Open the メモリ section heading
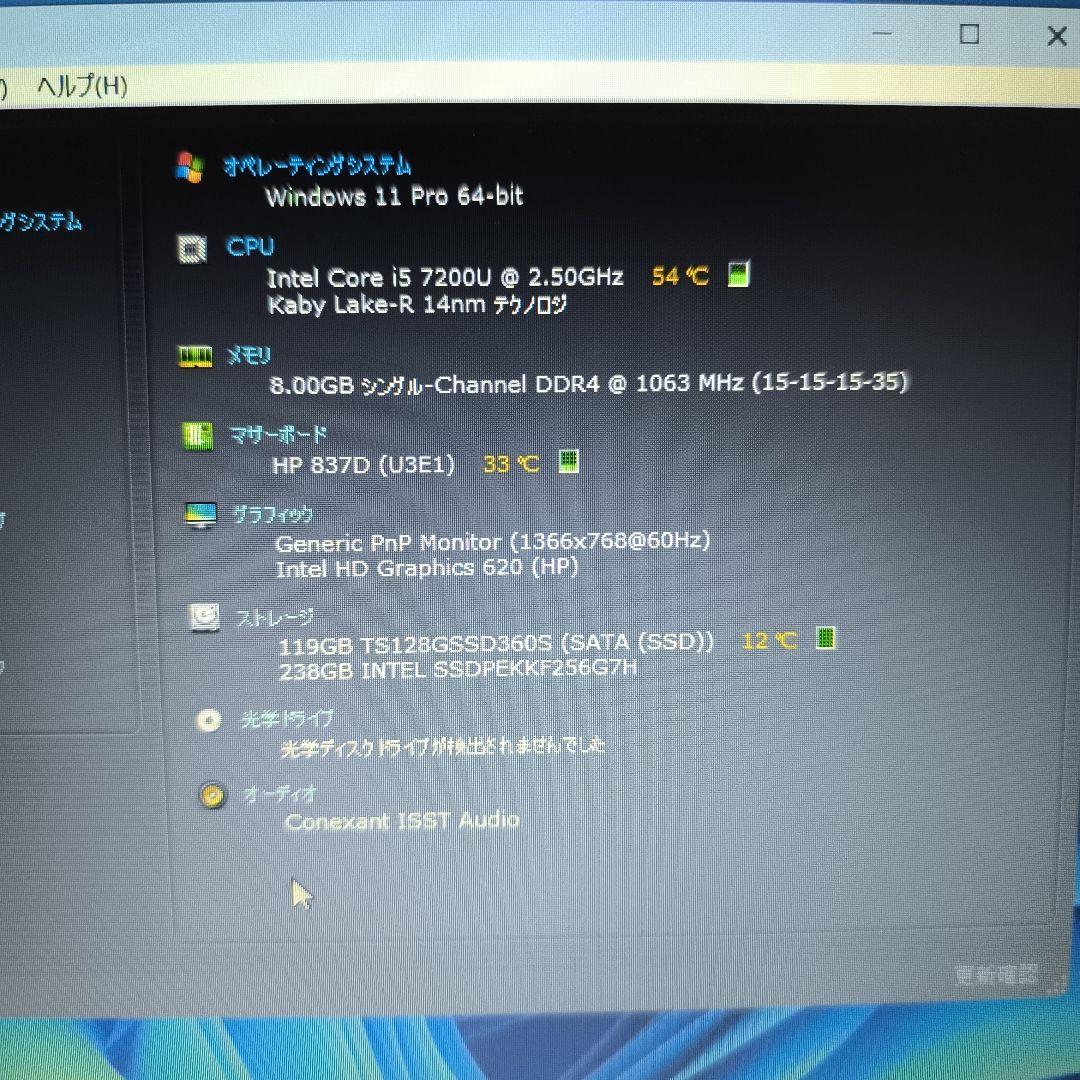This screenshot has height=1080, width=1080. 249,355
